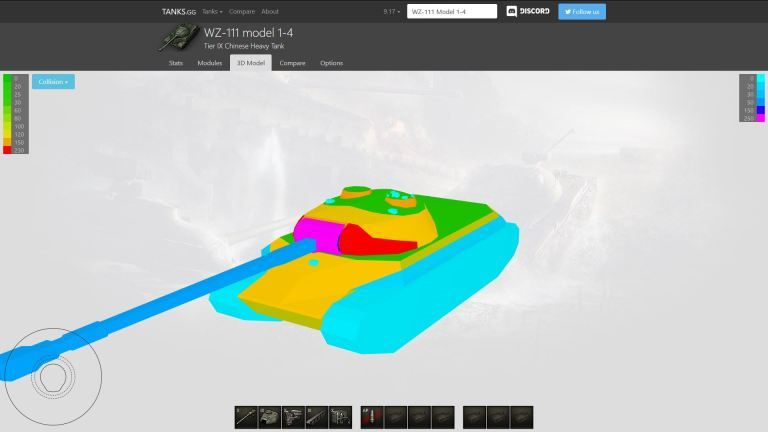768x432 pixels.
Task: Click the TANKS.GG home logo
Action: click(178, 12)
